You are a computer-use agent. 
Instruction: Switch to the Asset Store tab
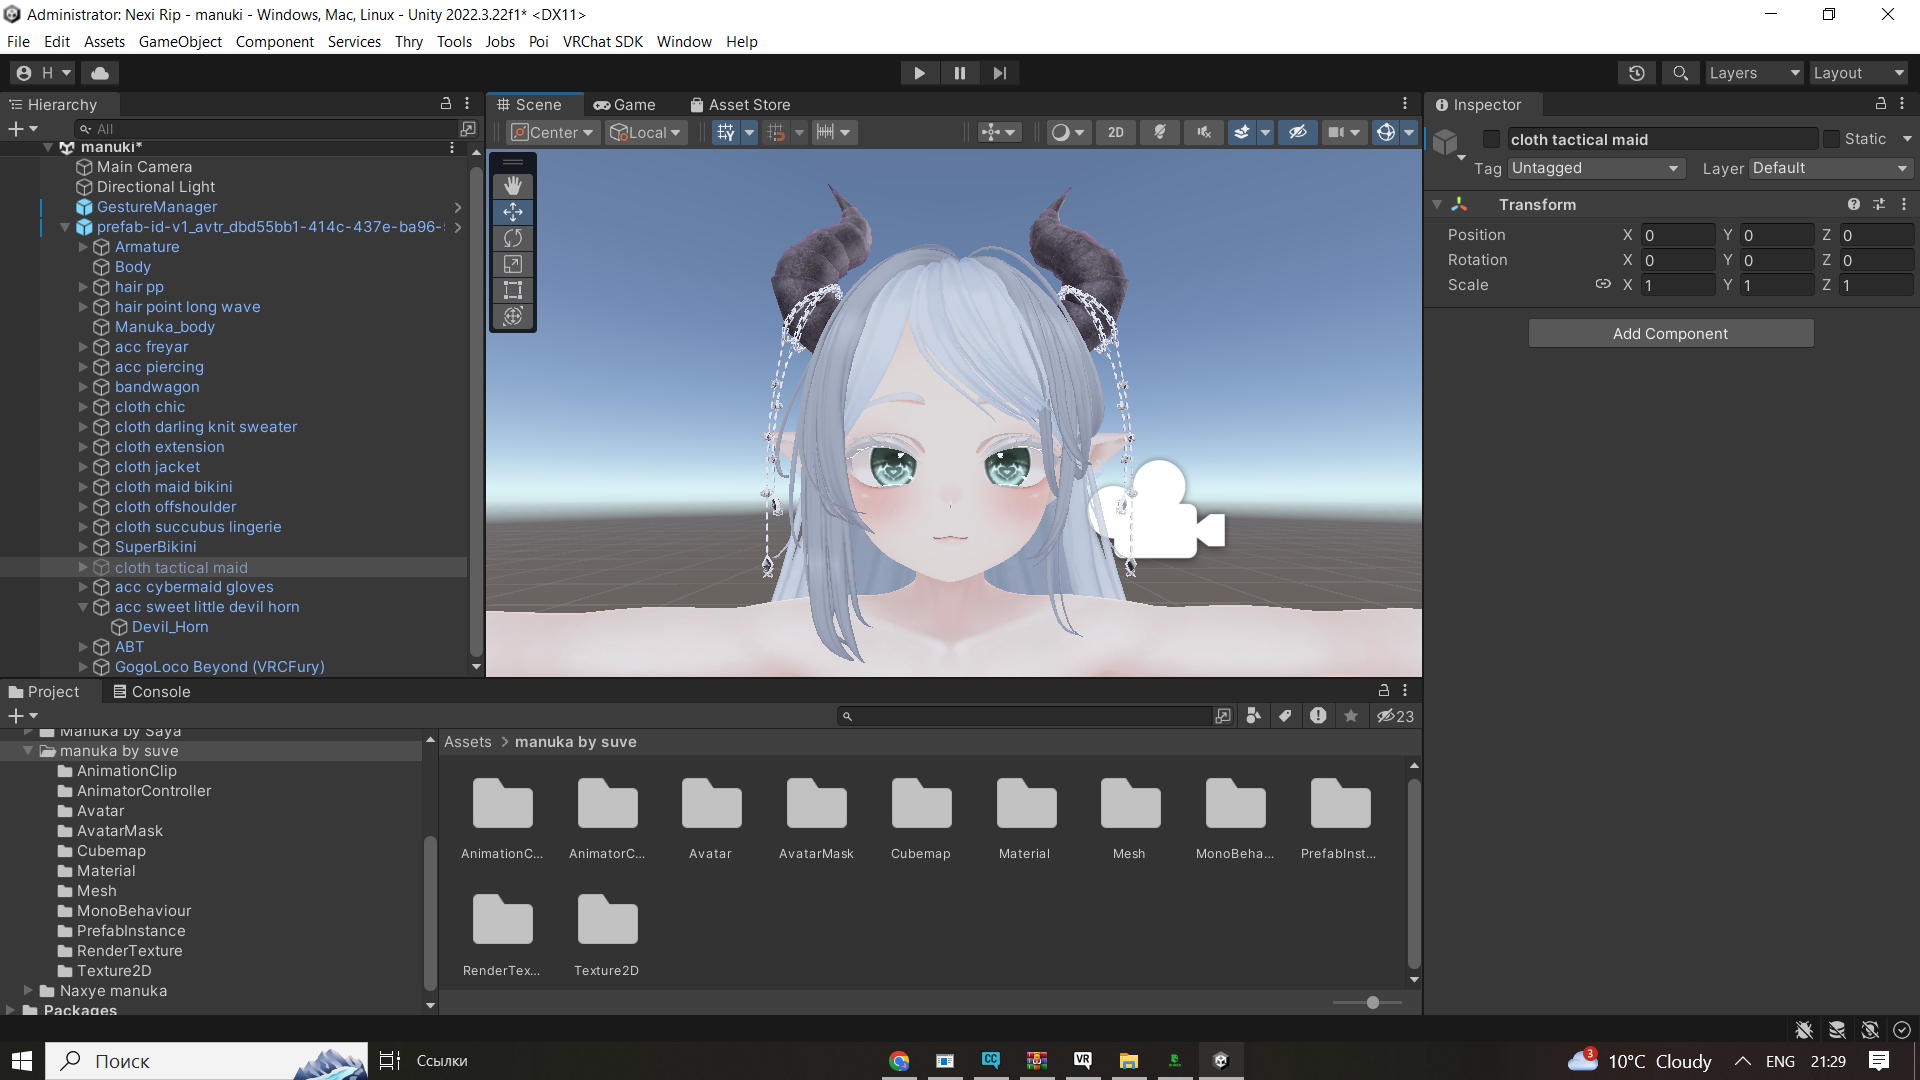[740, 104]
